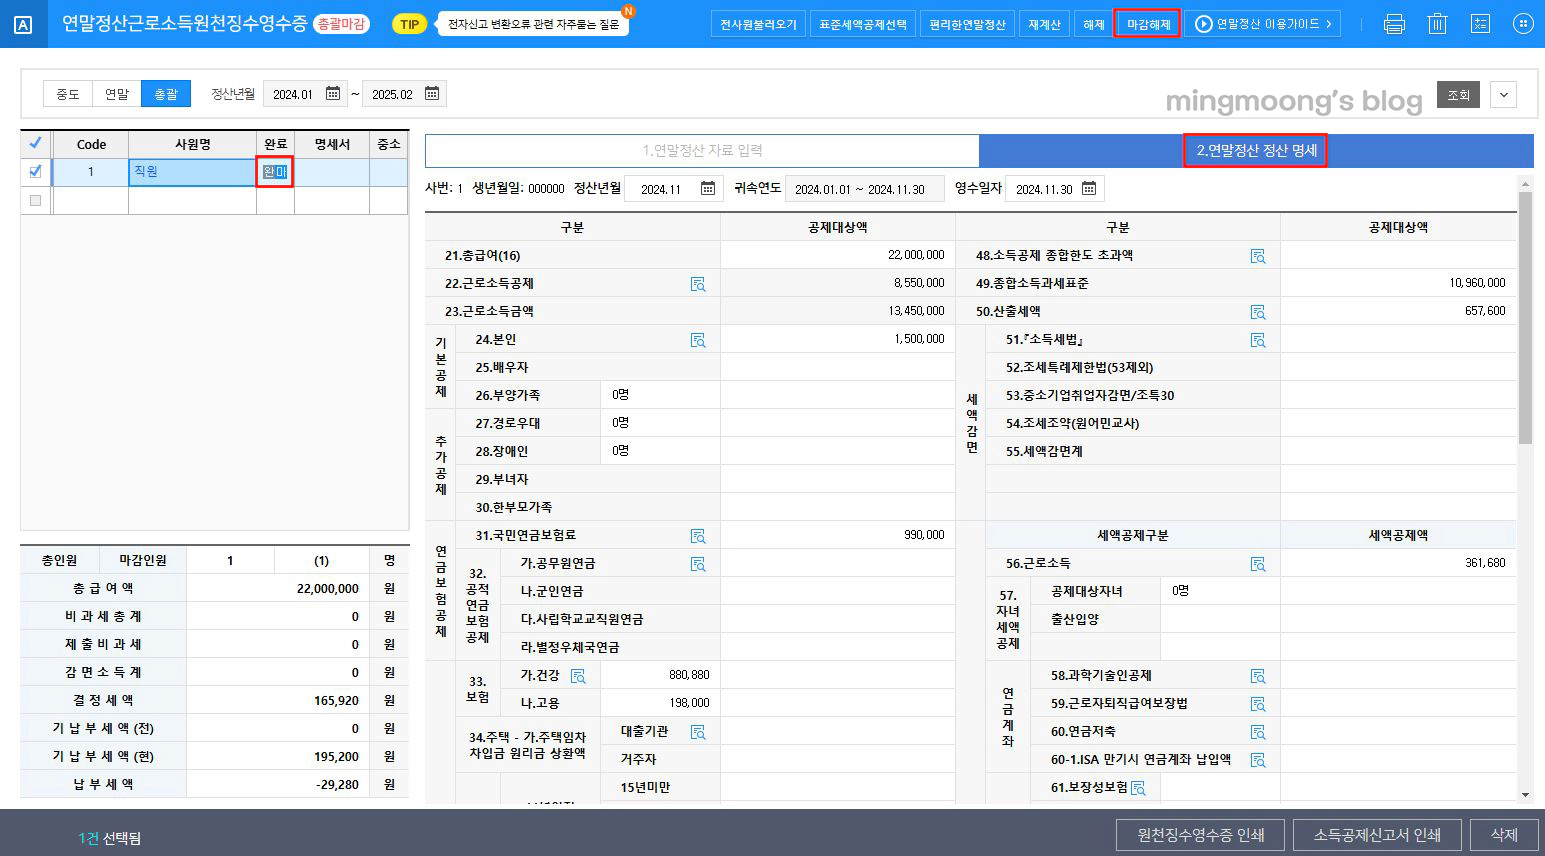This screenshot has width=1545, height=856.
Task: Click the detail icon next to 56.근로소득
Action: (x=1259, y=562)
